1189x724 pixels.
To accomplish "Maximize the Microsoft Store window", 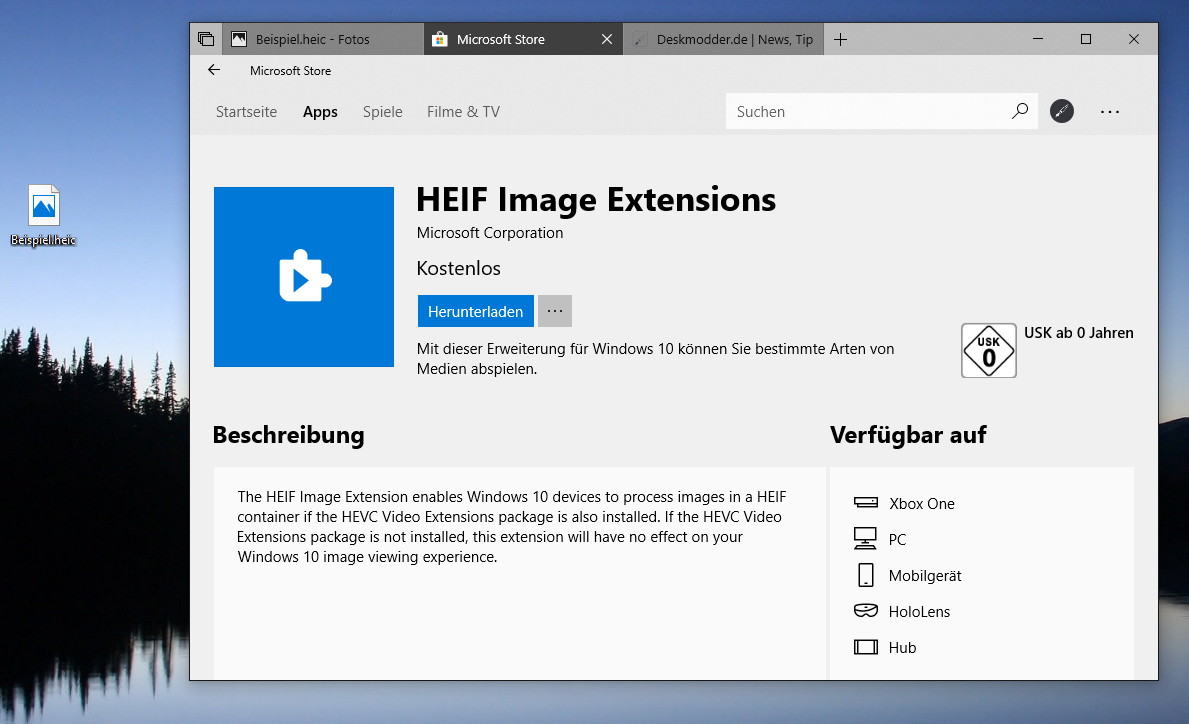I will [1086, 39].
